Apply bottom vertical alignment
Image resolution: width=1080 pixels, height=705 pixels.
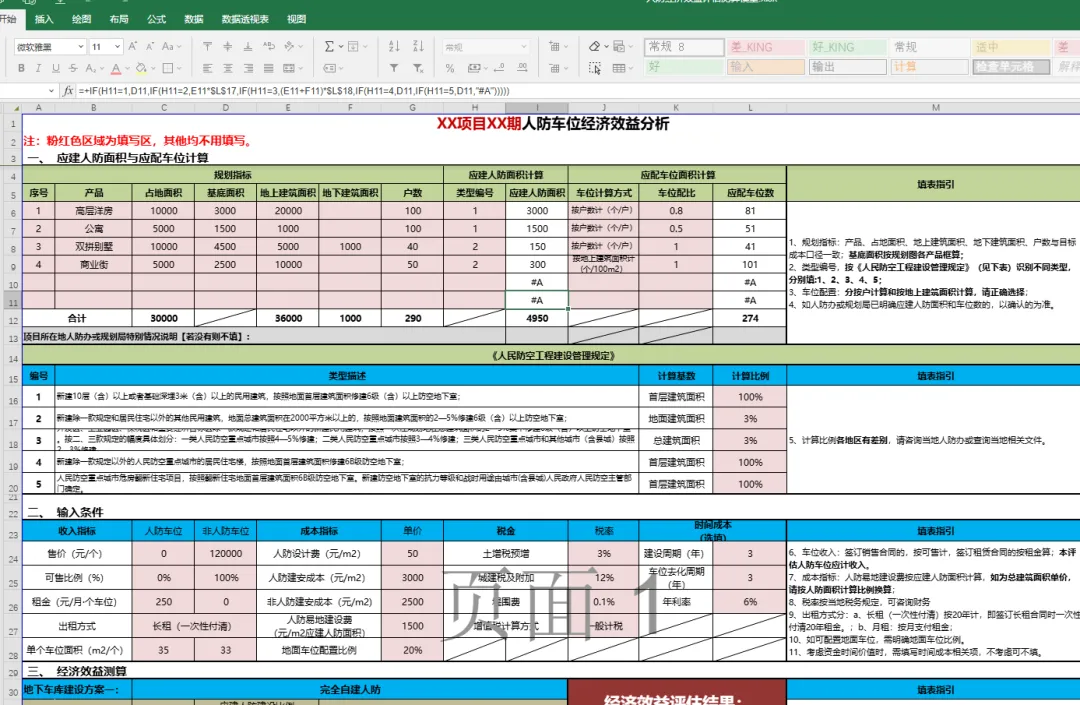248,46
